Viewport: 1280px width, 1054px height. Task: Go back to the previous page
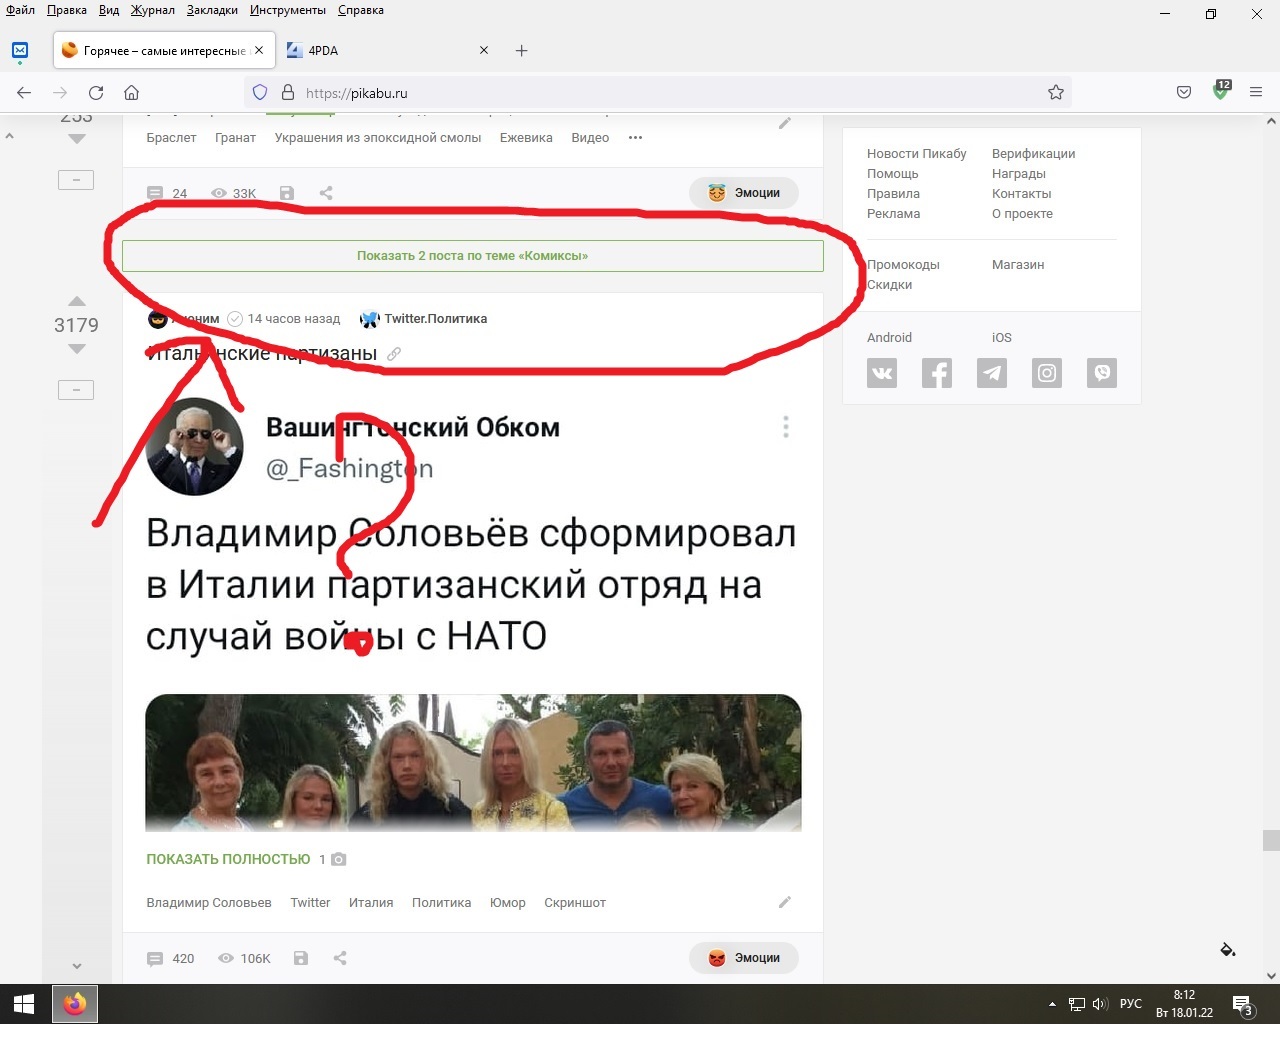(24, 93)
